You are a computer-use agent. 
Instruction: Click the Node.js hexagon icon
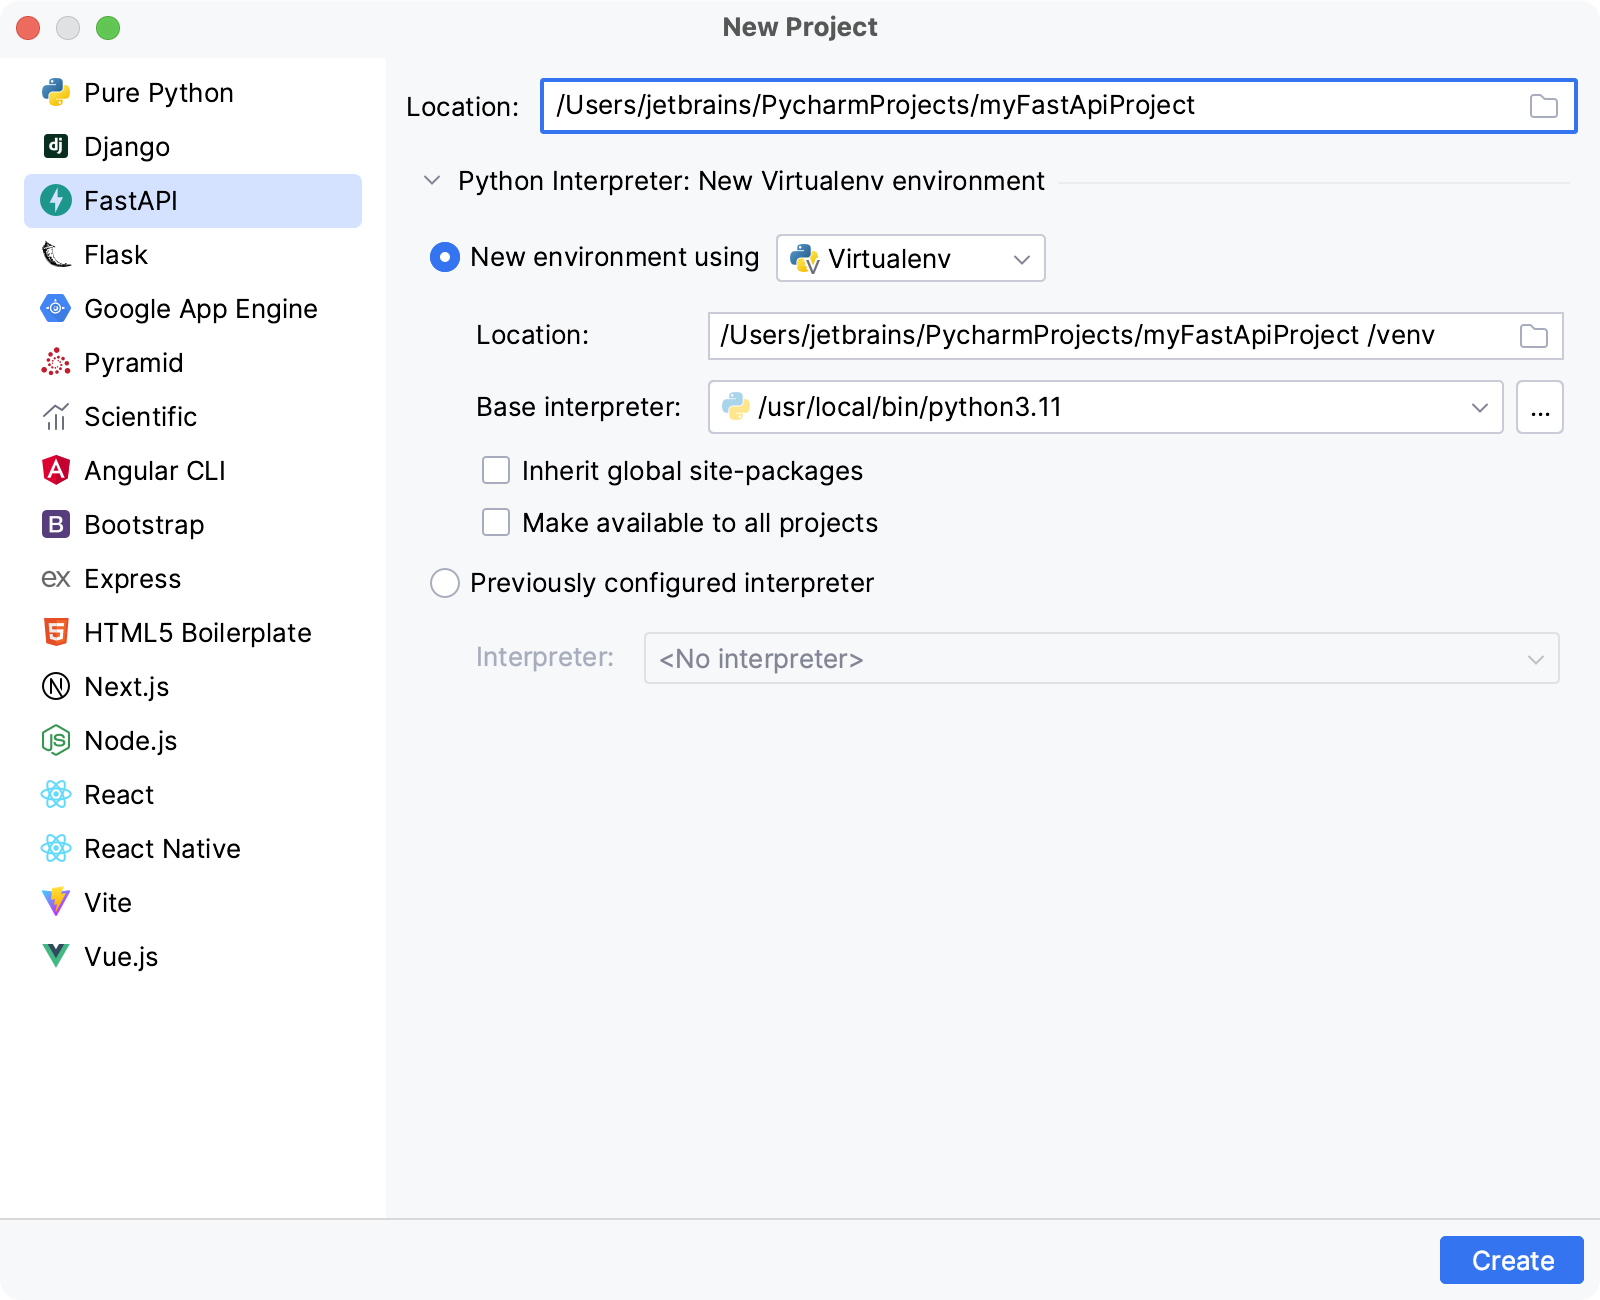click(56, 740)
